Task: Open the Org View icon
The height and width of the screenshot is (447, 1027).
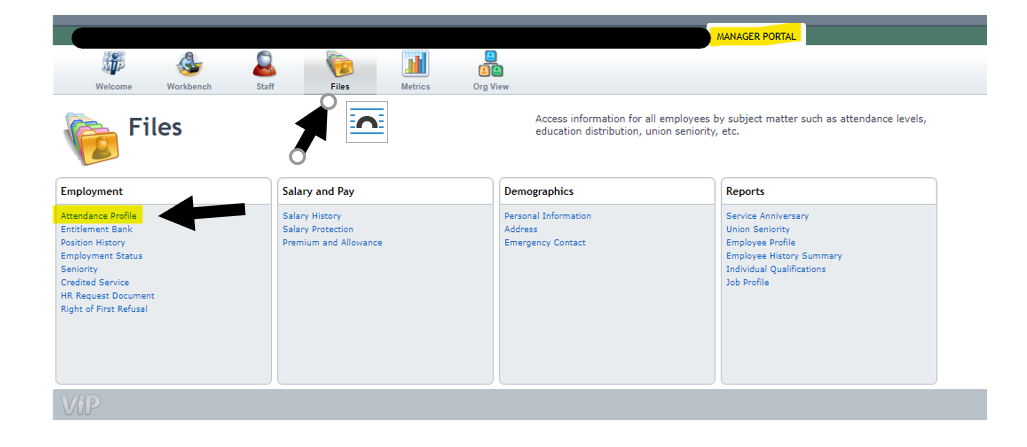Action: point(491,65)
